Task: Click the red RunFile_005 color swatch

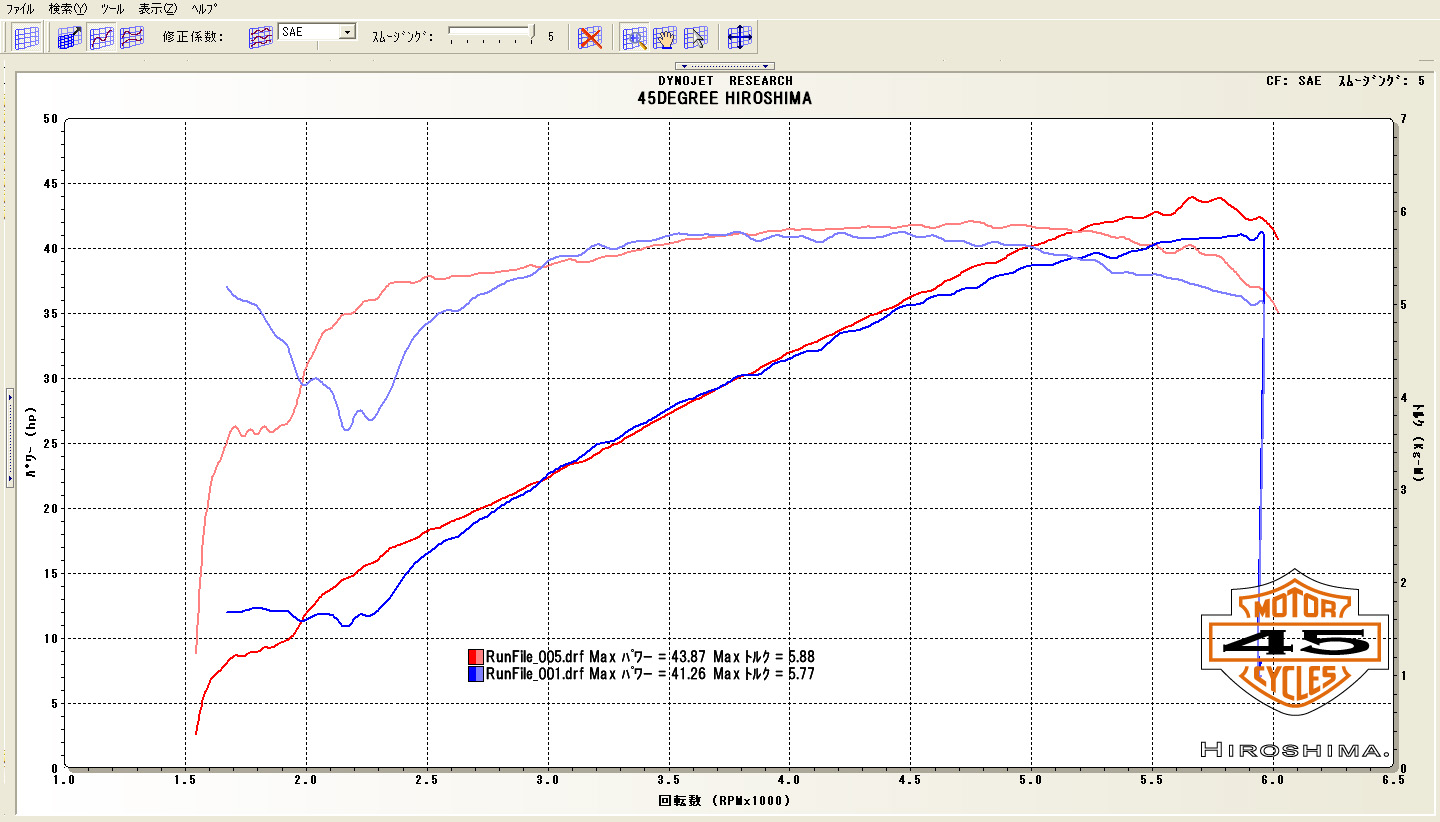Action: coord(476,657)
